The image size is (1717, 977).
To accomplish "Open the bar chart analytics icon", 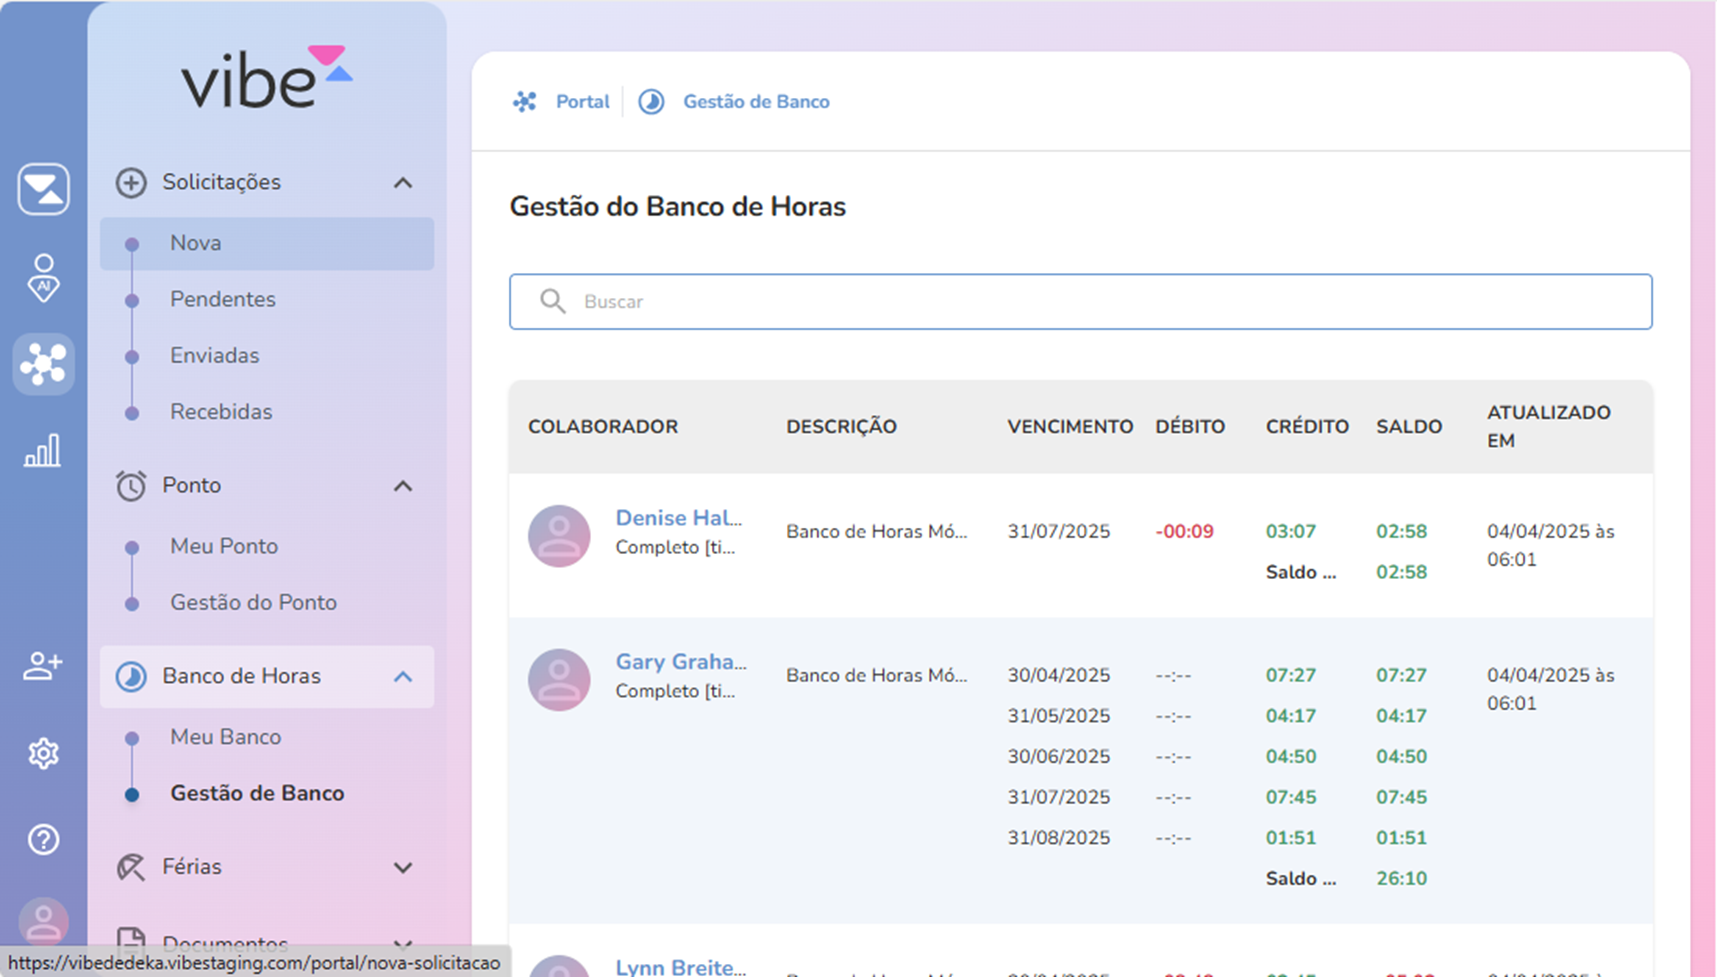I will coord(43,451).
